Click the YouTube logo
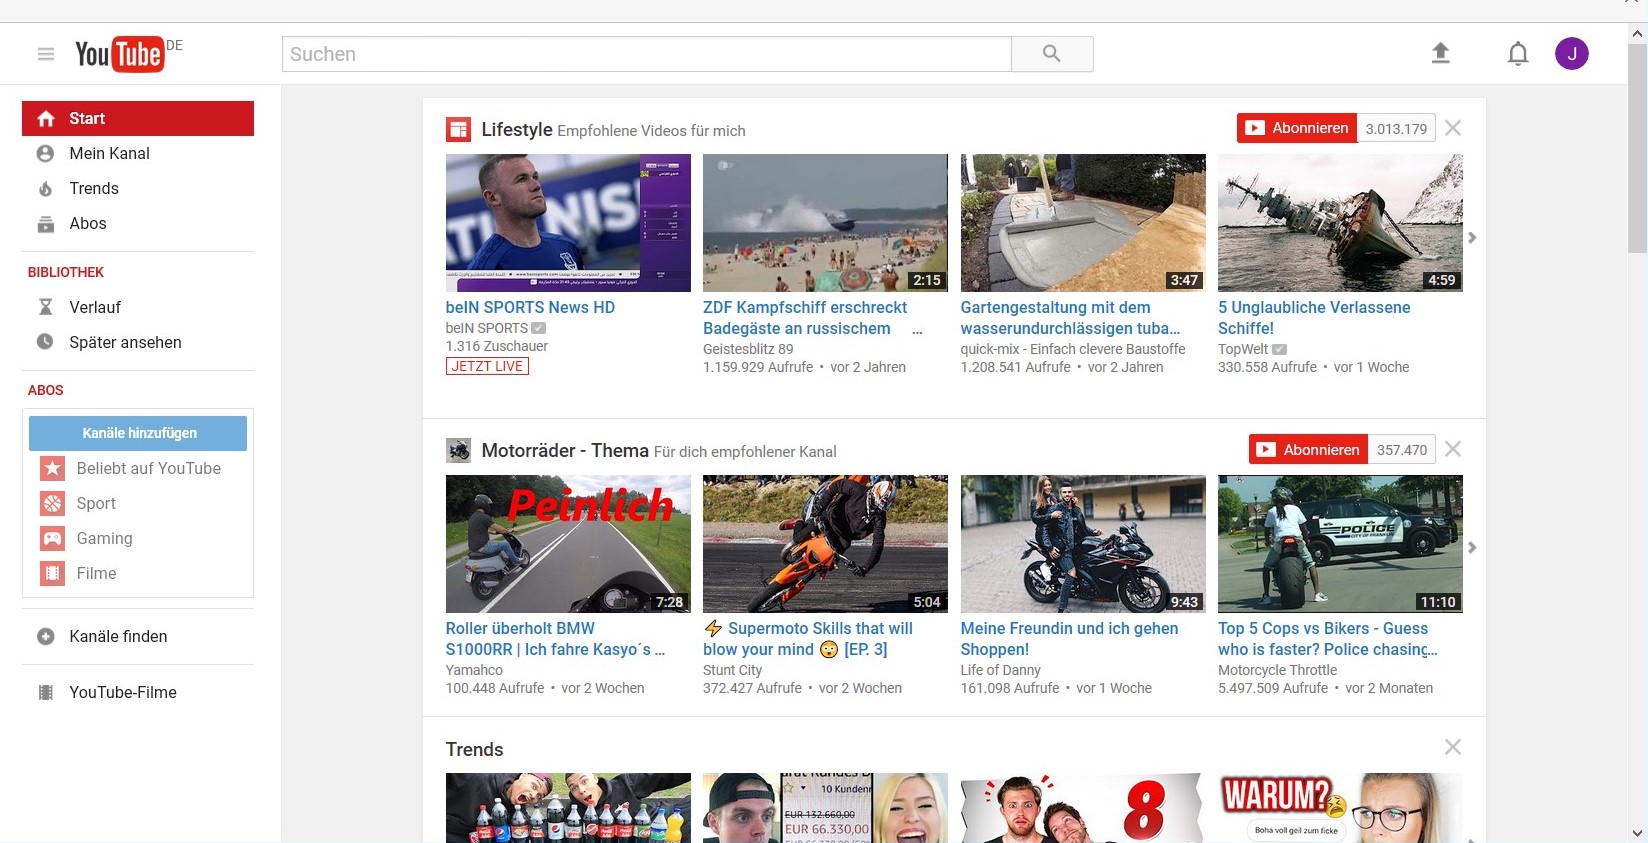Screen dimensions: 1648x843 click(120, 54)
